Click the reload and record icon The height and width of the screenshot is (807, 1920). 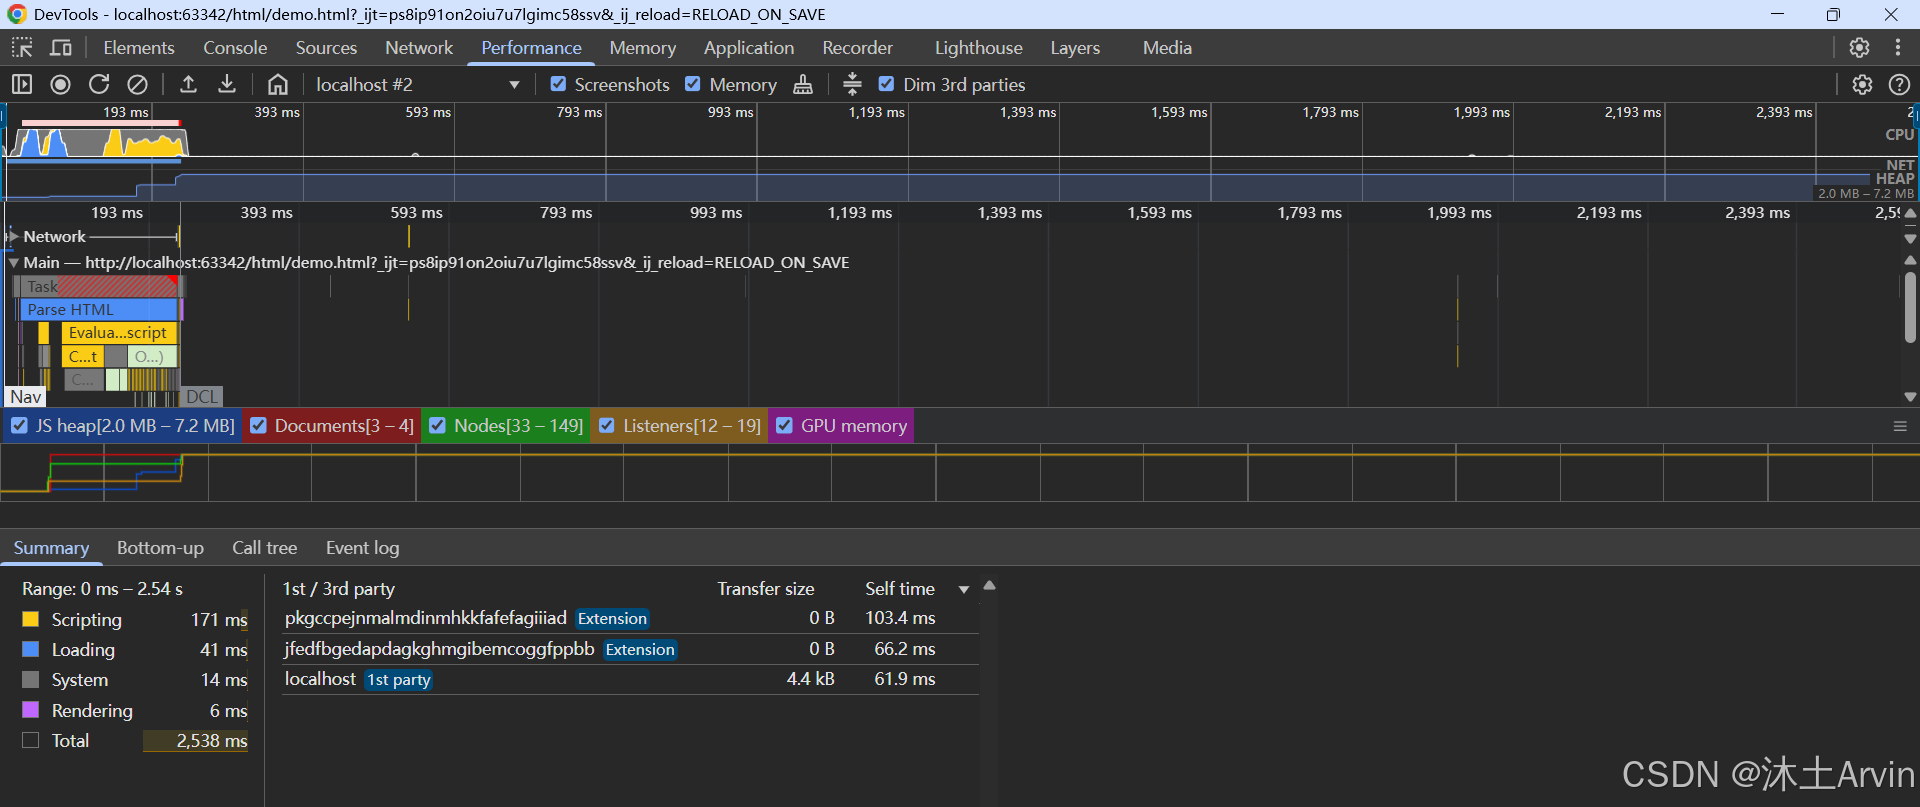click(x=99, y=85)
